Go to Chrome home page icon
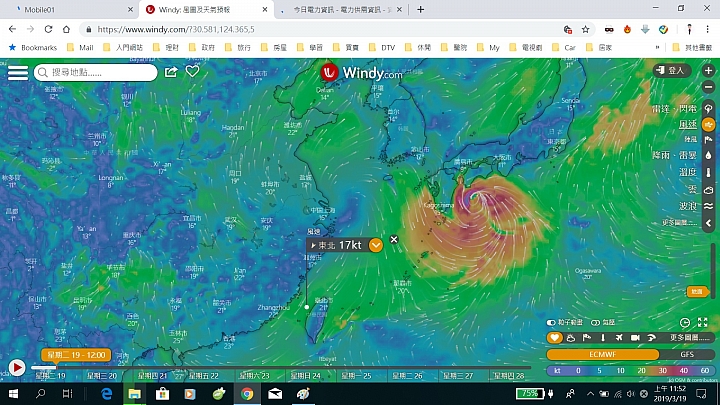This screenshot has height=405, width=720. pyautogui.click(x=66, y=29)
